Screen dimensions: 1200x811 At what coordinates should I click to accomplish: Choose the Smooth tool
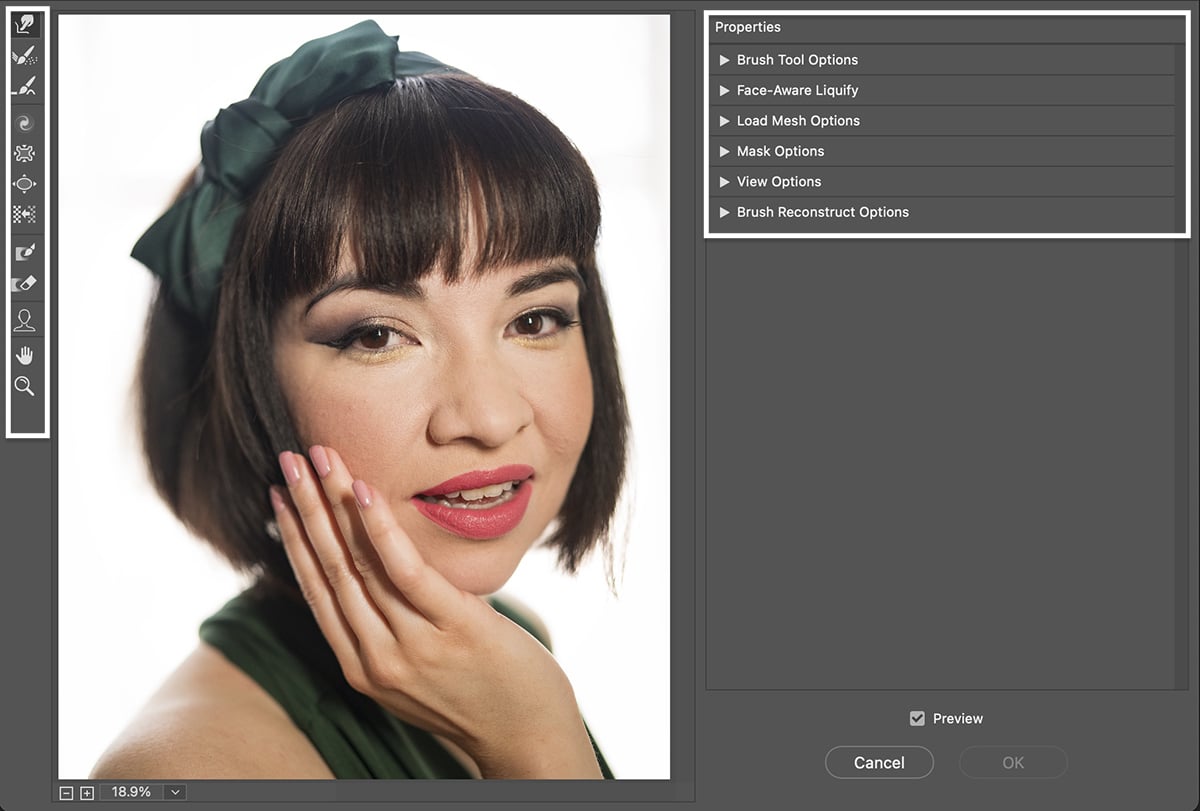pyautogui.click(x=25, y=86)
